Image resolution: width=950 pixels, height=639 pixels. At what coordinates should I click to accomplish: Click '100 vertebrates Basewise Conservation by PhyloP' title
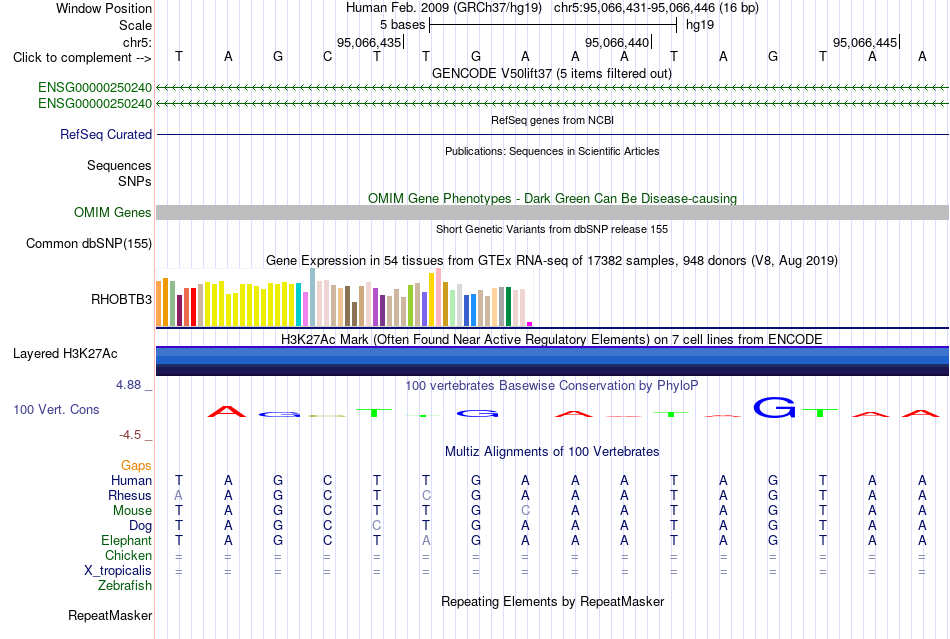click(x=552, y=385)
